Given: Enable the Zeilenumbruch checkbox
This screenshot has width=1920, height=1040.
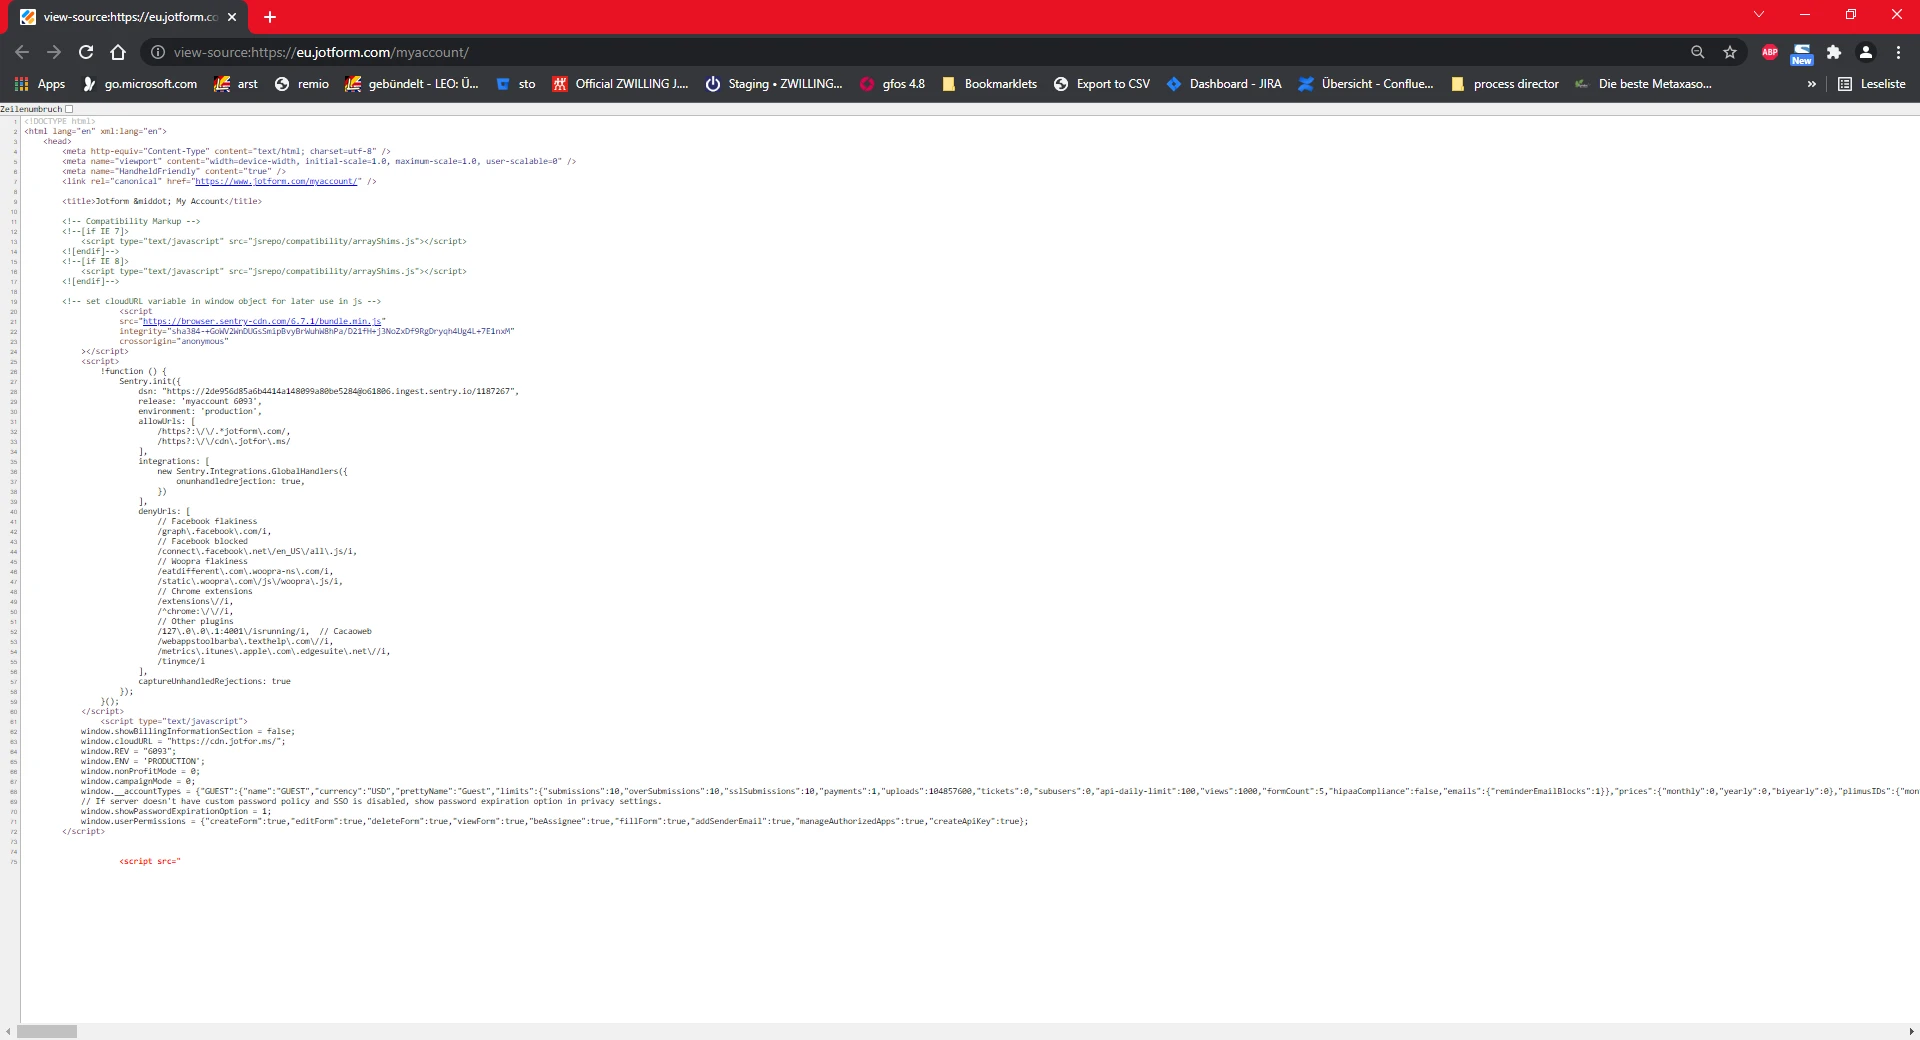Looking at the screenshot, I should (68, 109).
